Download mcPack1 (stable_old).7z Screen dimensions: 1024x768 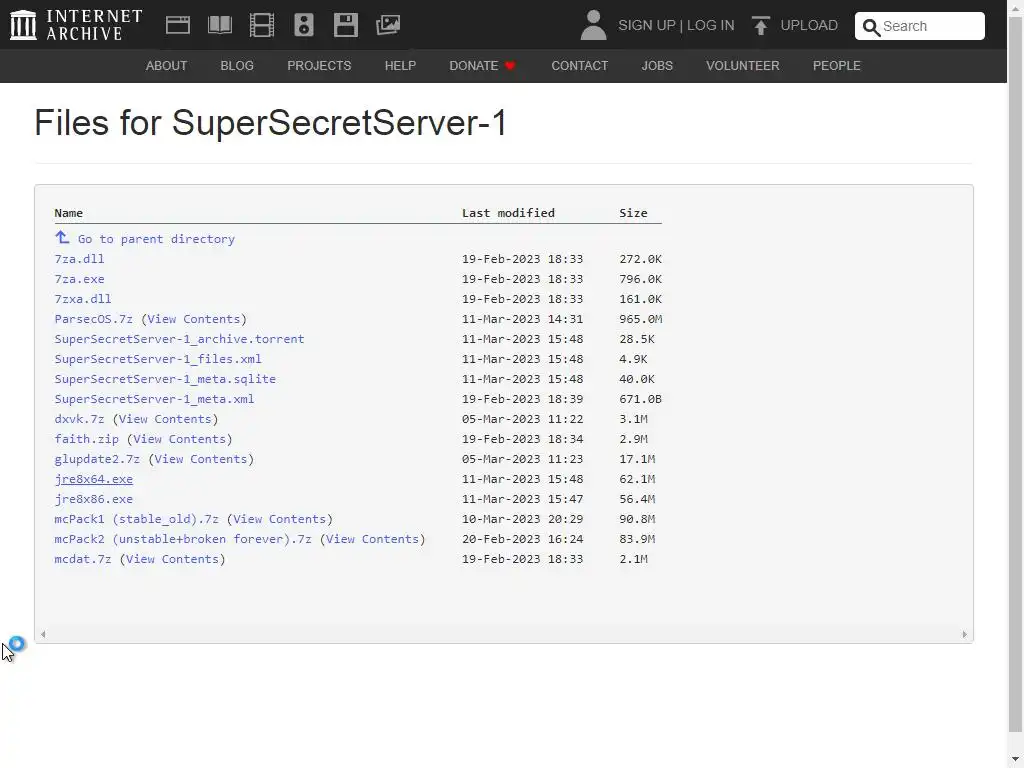(x=136, y=519)
